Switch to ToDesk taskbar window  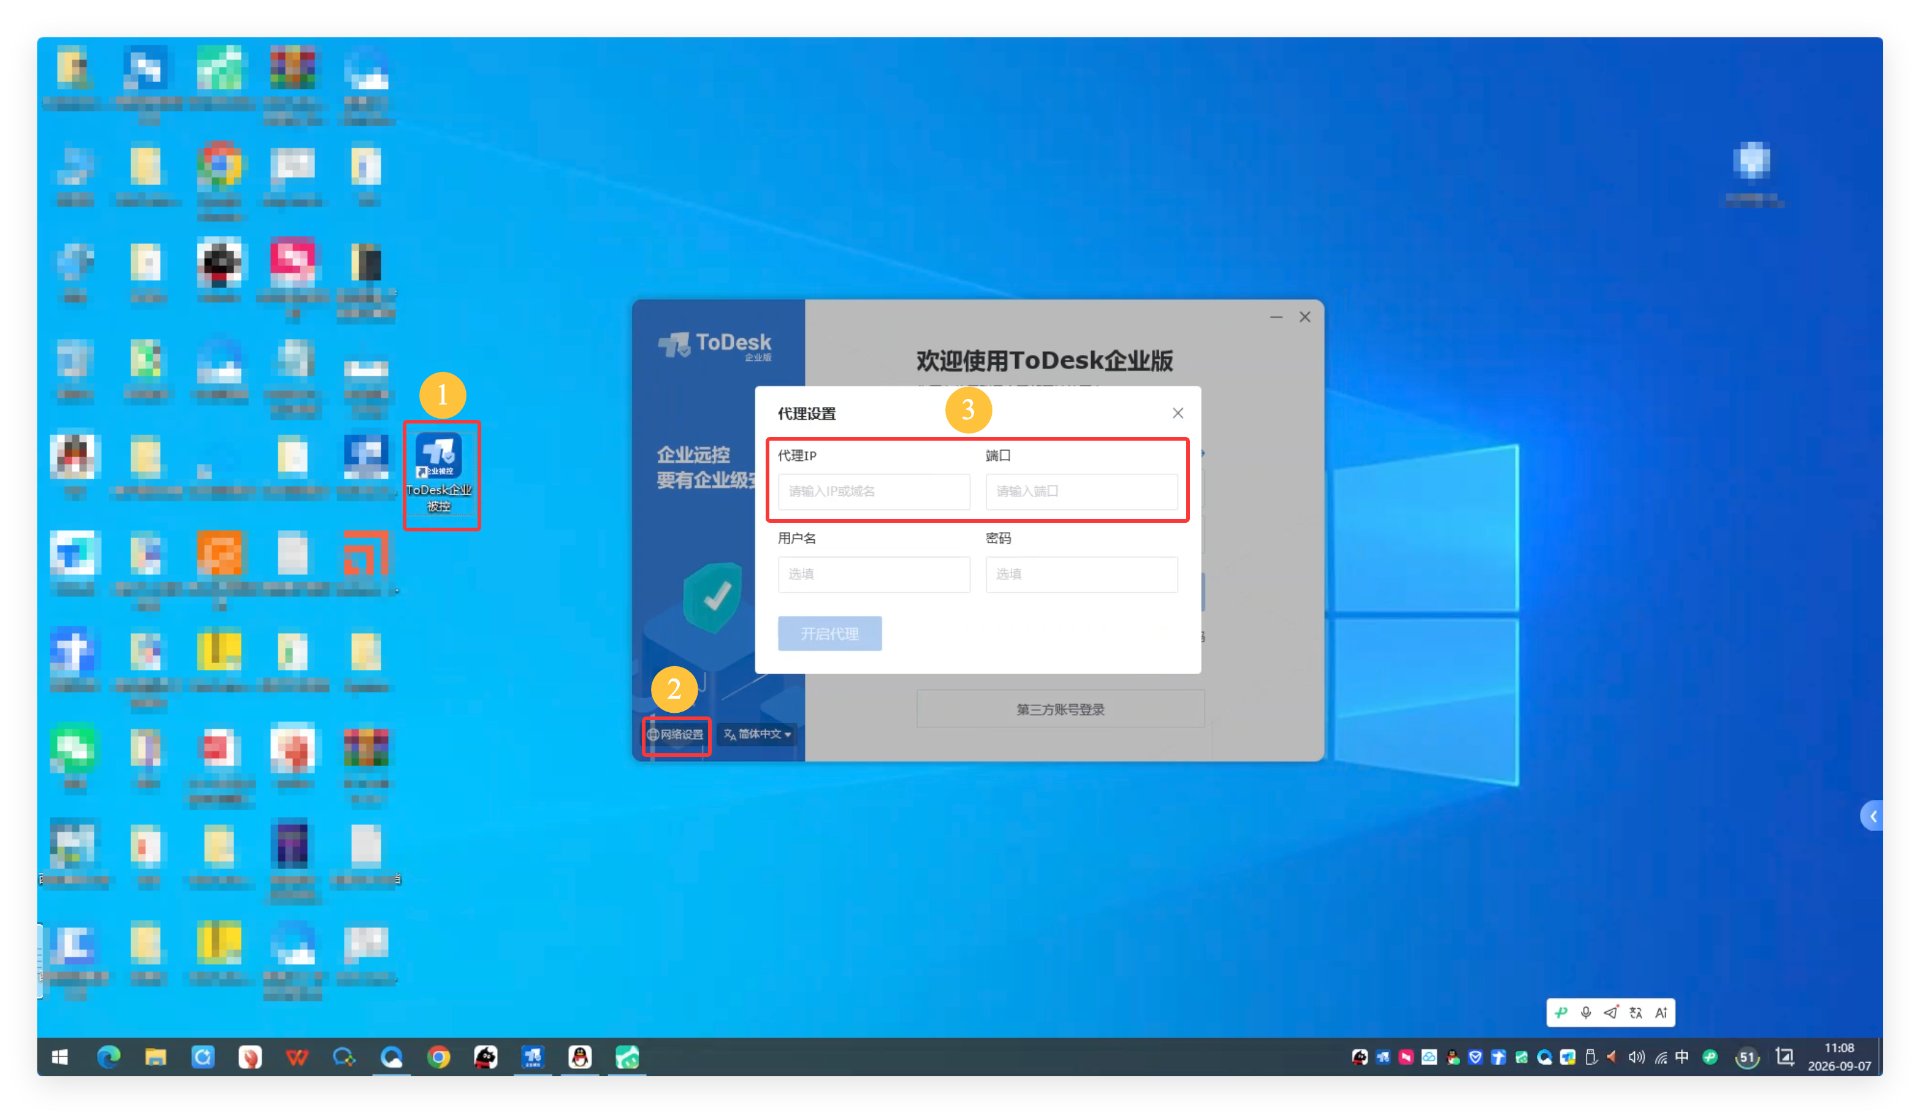pos(533,1057)
